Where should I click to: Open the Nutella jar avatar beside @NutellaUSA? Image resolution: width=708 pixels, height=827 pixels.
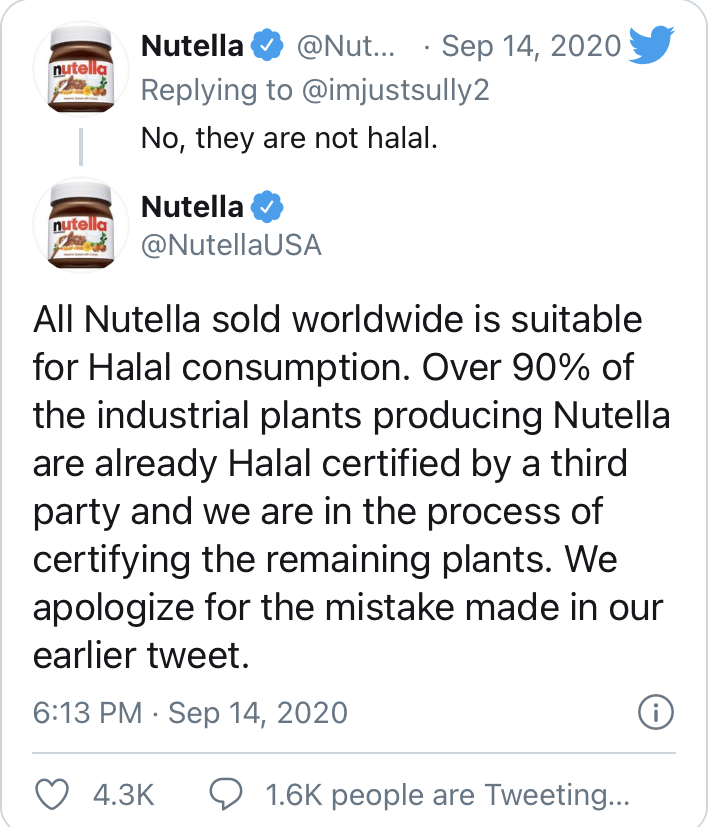point(81,225)
